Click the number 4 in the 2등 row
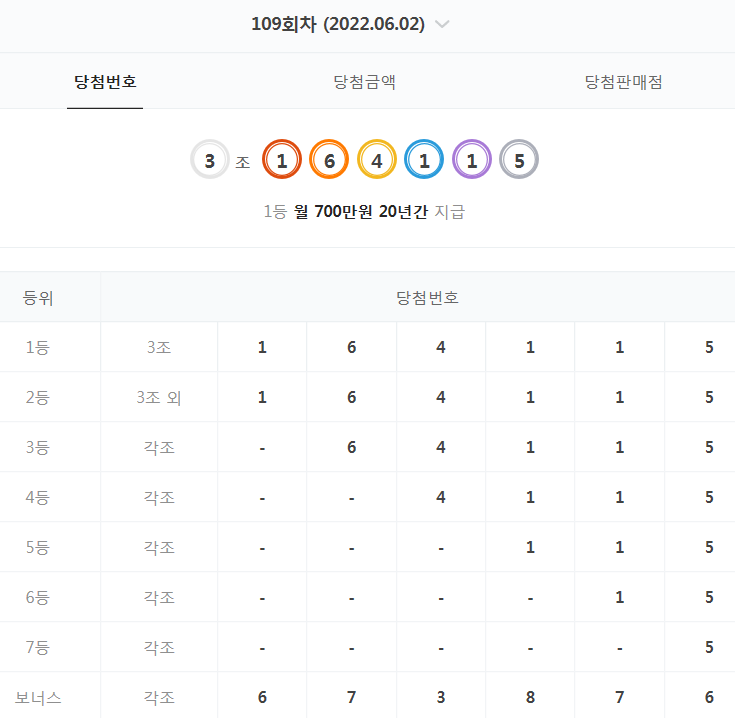Image resolution: width=735 pixels, height=718 pixels. (x=441, y=397)
